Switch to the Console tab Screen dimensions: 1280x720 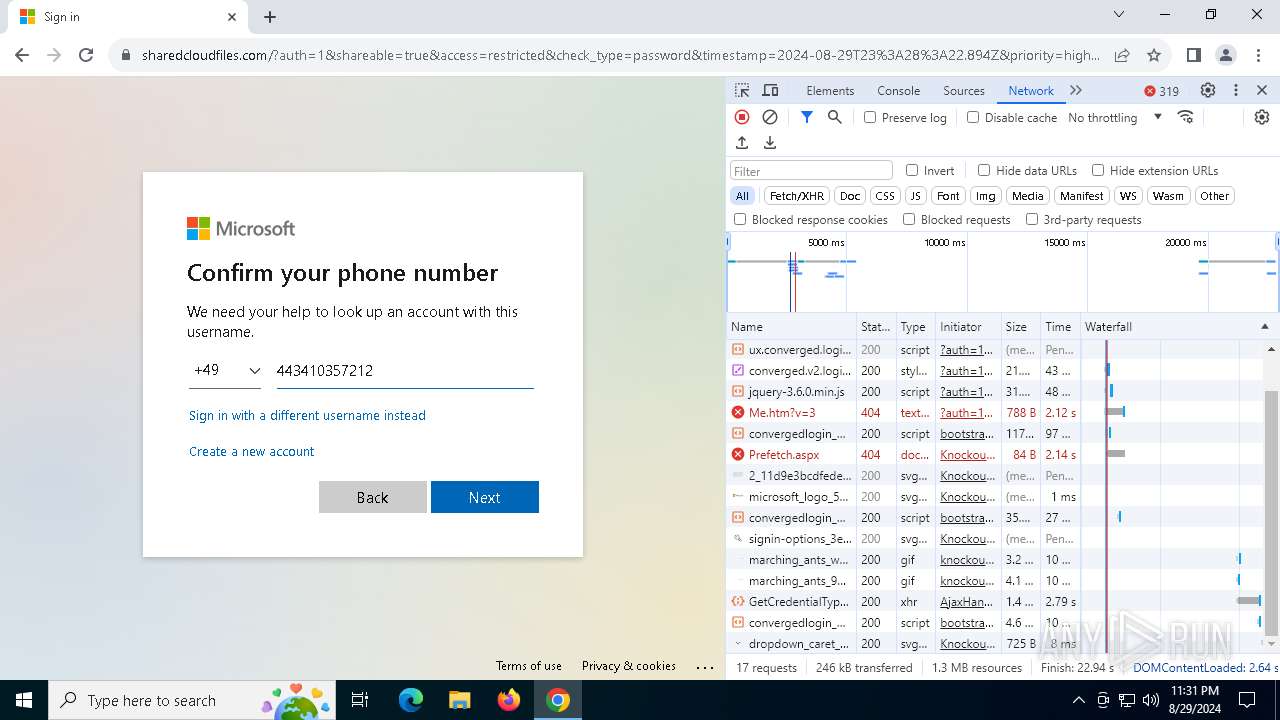click(898, 90)
